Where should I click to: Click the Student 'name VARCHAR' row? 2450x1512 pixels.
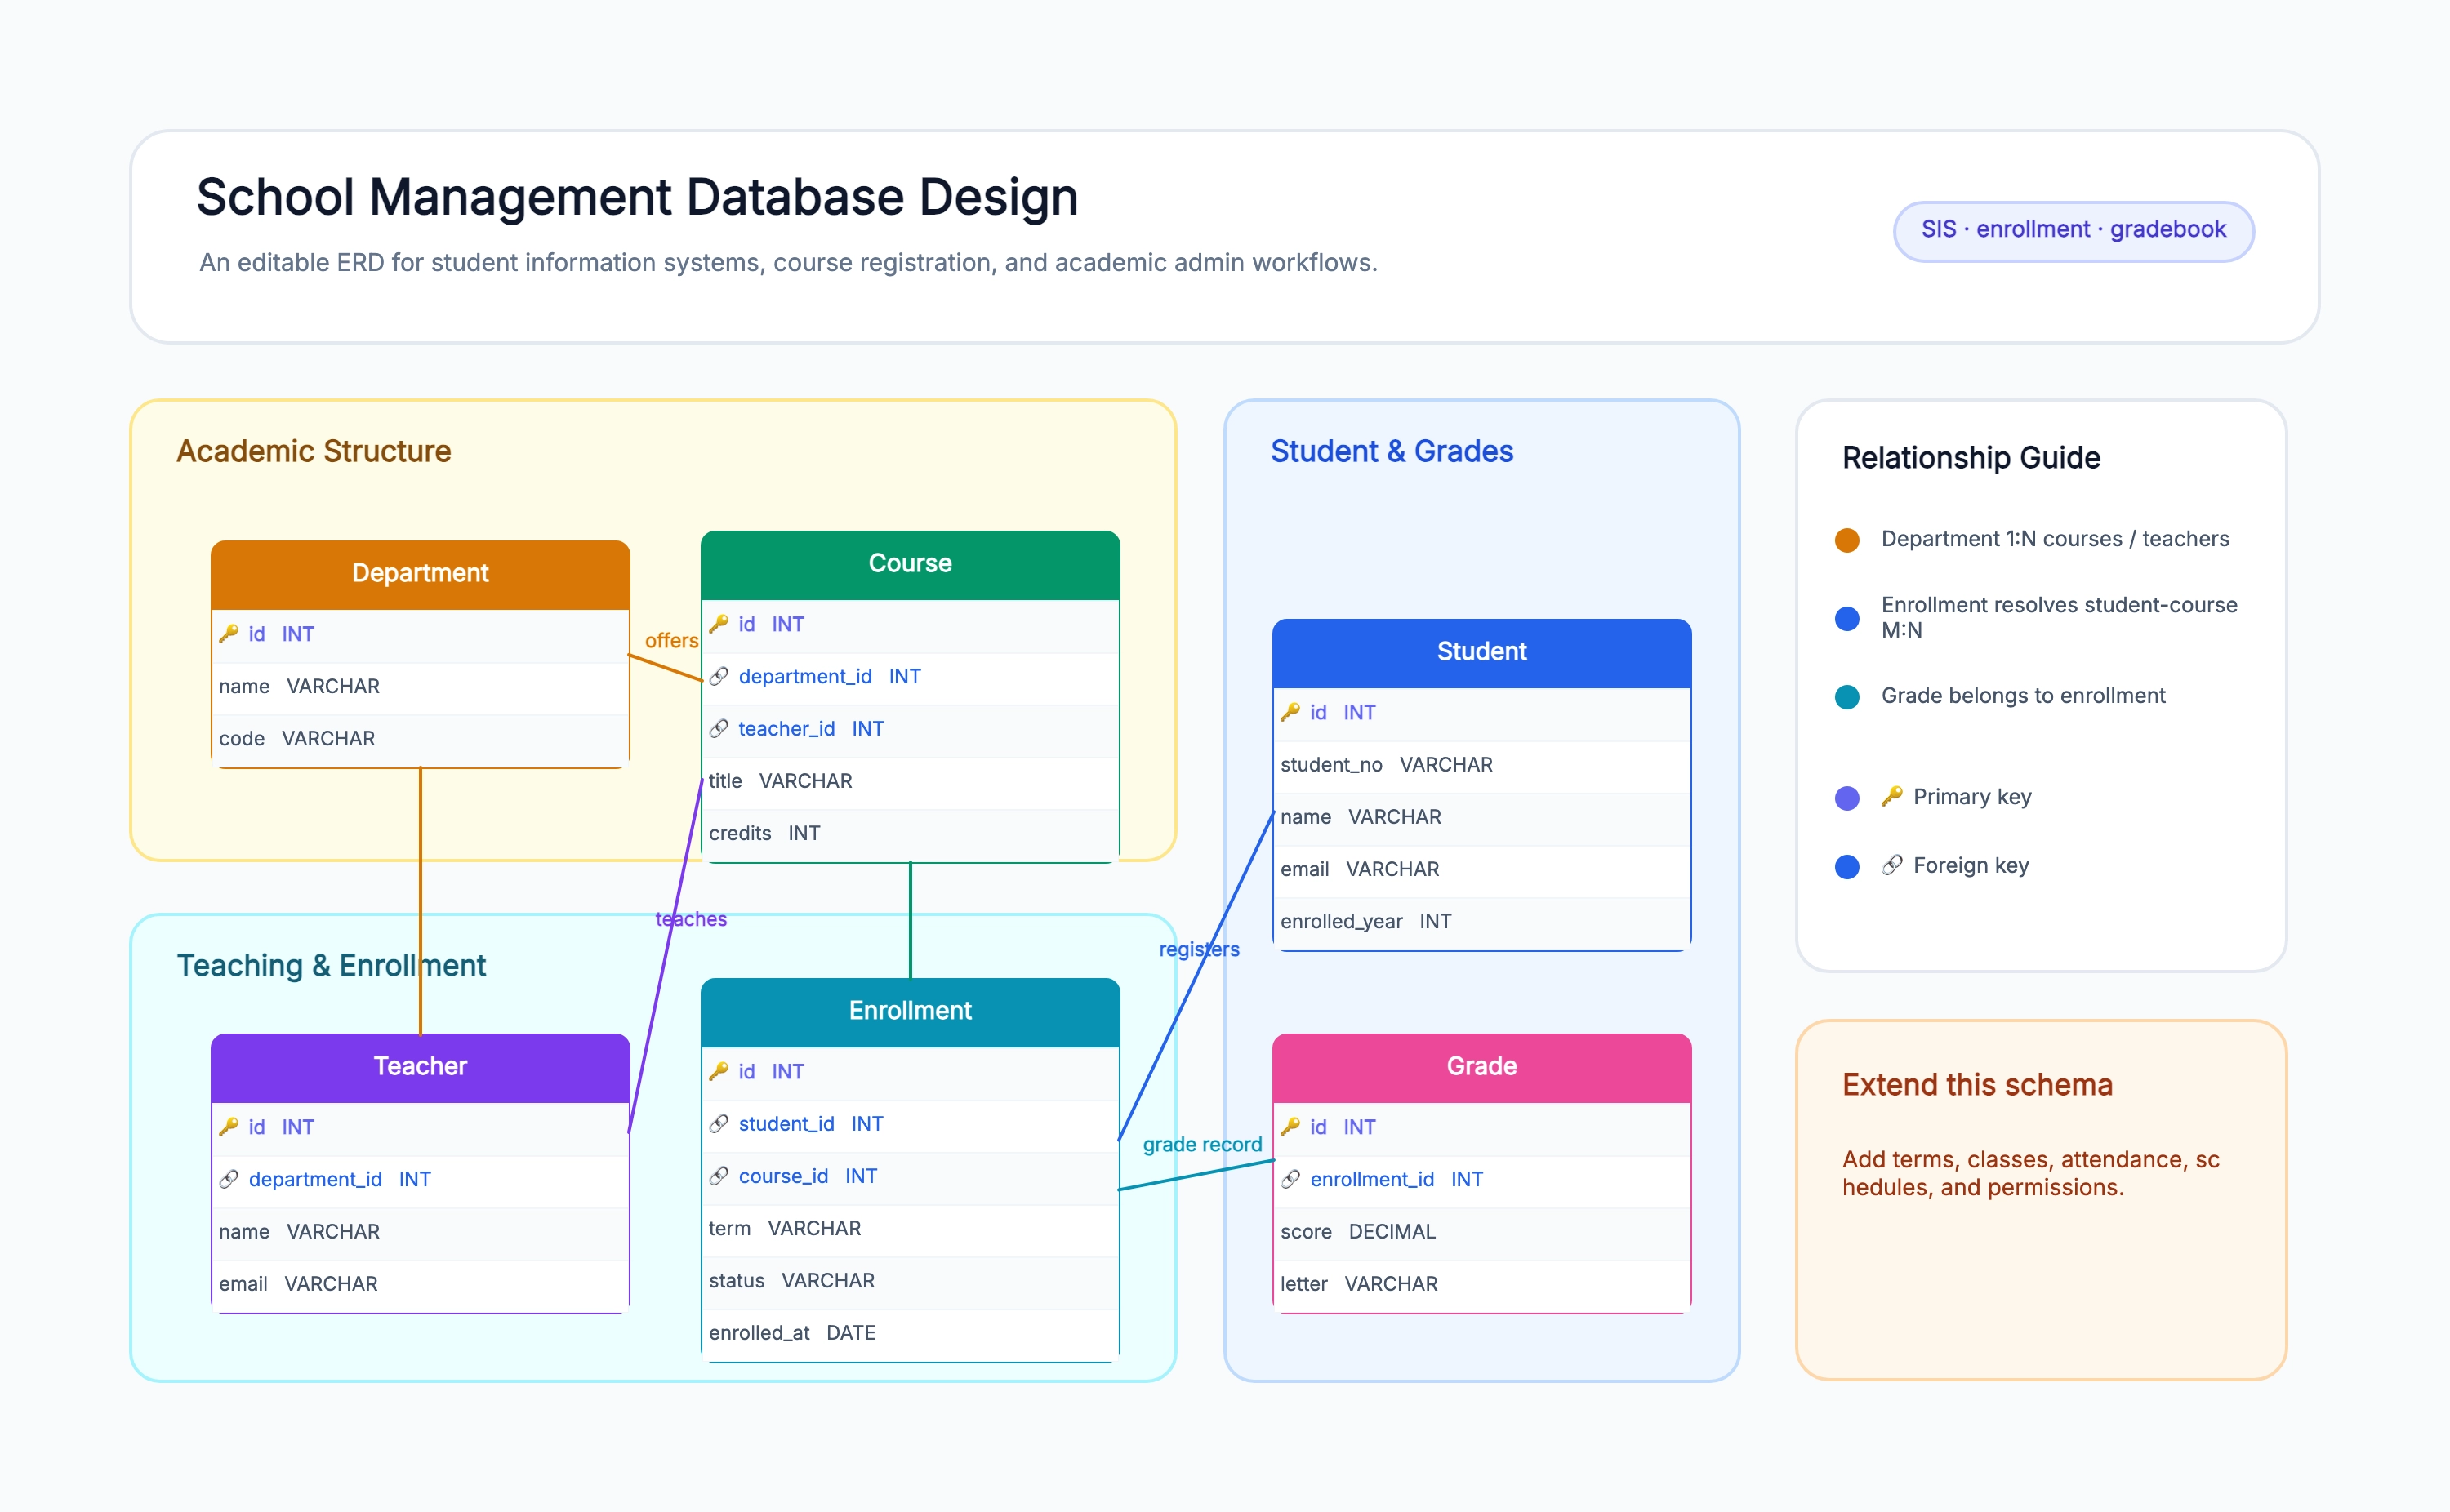point(1482,817)
